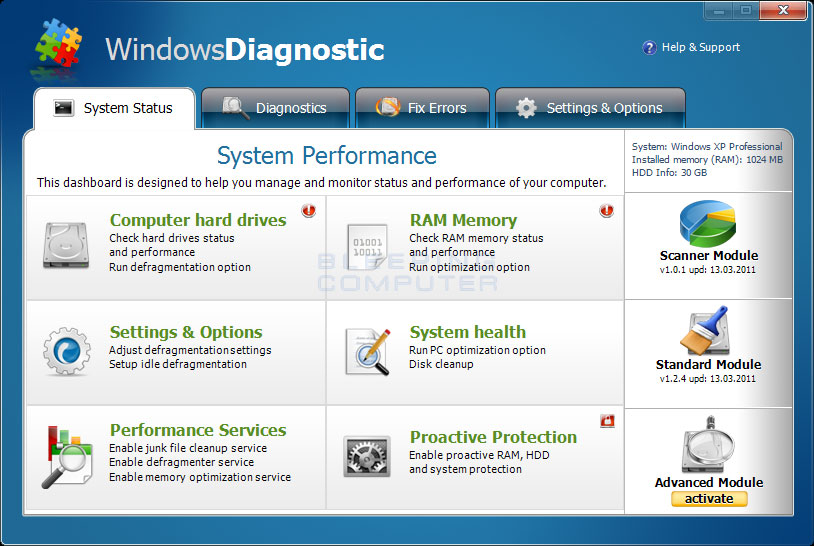The height and width of the screenshot is (546, 814).
Task: Click red alert icon beside RAM Memory
Action: point(606,210)
